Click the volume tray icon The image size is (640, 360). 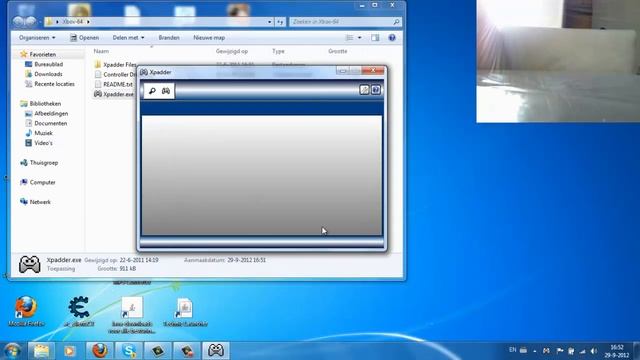click(x=594, y=351)
